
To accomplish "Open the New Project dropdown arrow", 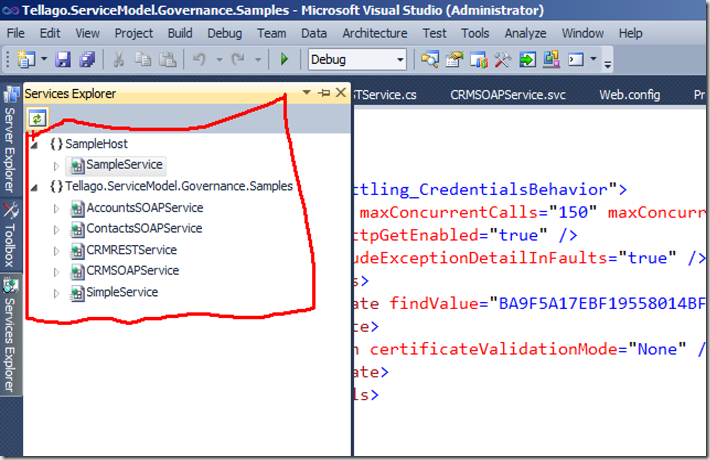I will [44, 59].
